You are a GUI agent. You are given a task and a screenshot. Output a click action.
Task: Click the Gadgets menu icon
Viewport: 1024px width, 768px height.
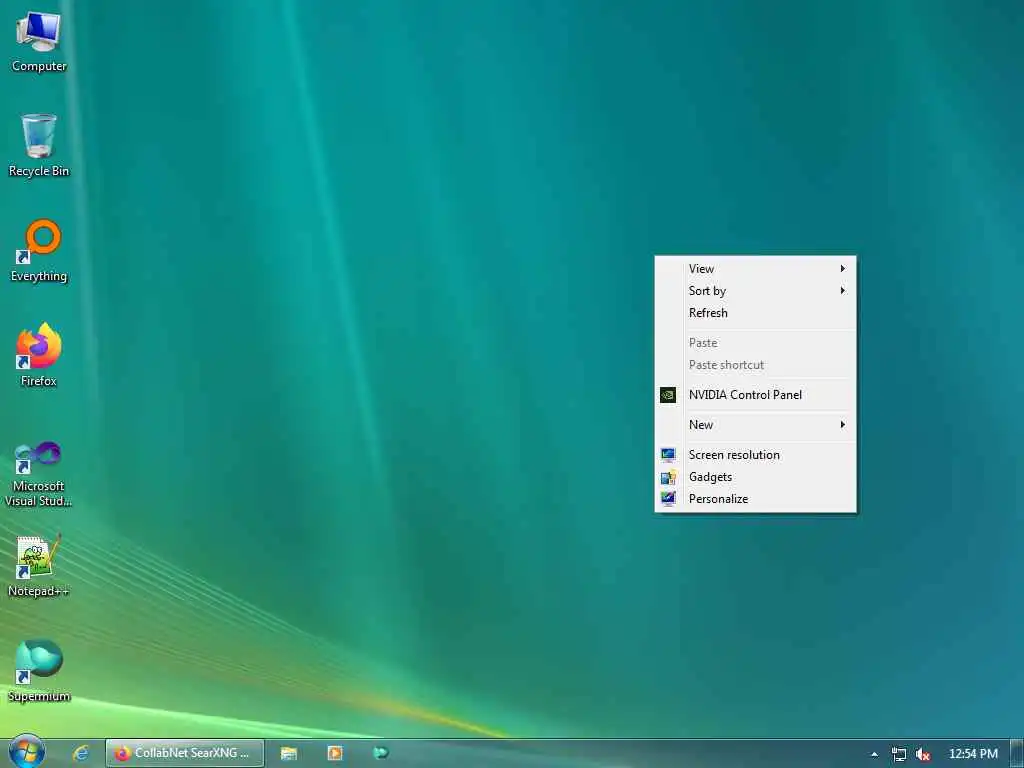[667, 477]
